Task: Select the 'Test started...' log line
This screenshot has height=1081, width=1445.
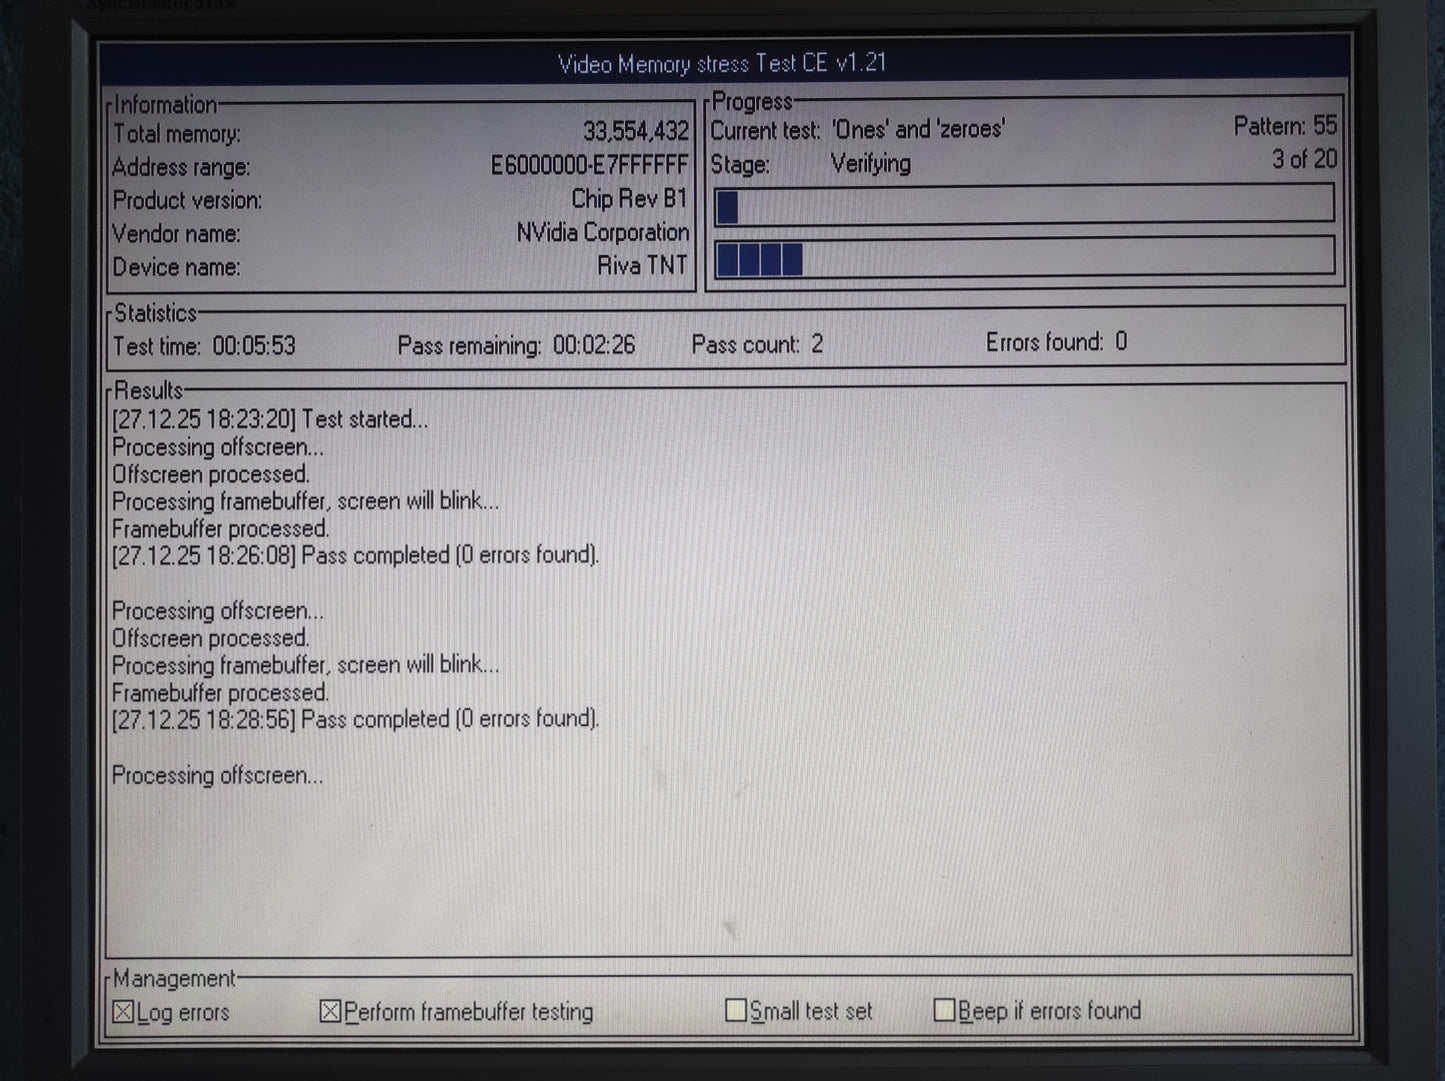Action: click(270, 419)
